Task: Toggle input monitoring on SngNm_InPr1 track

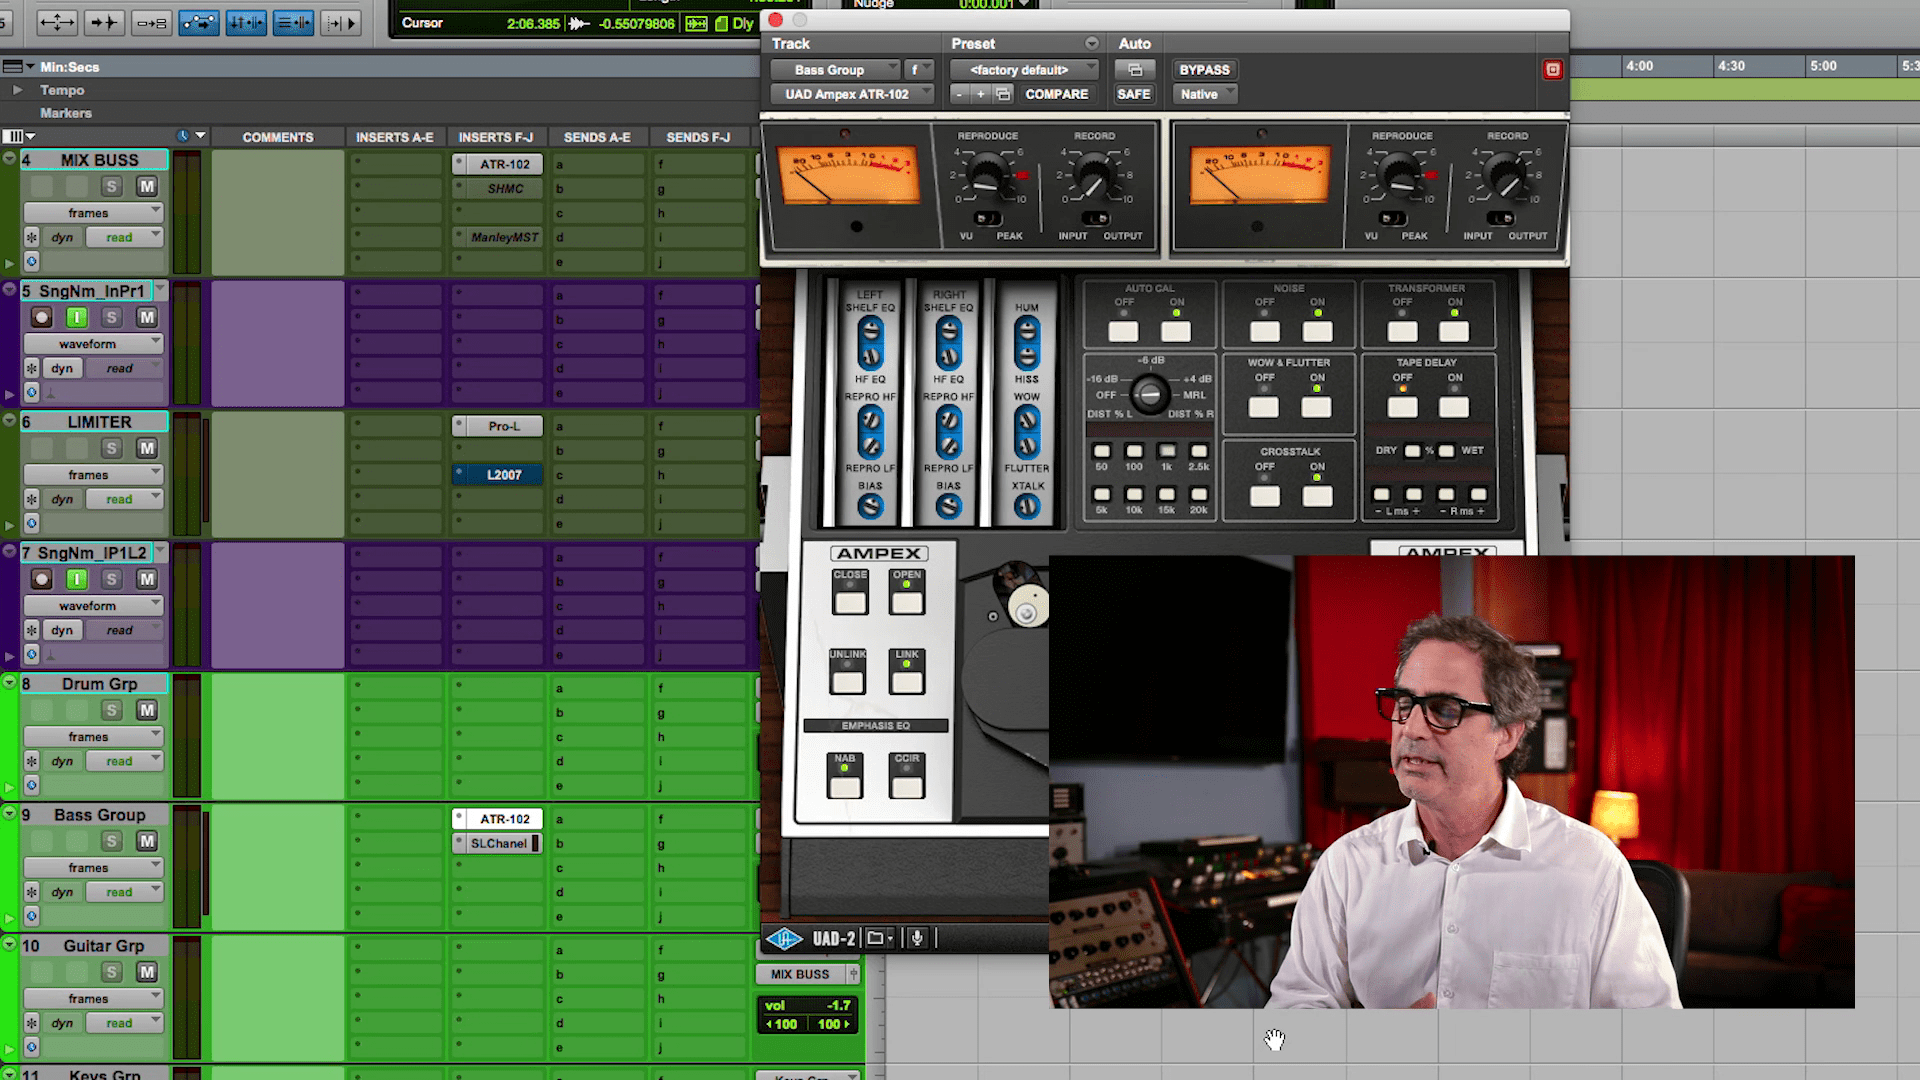Action: coord(77,318)
